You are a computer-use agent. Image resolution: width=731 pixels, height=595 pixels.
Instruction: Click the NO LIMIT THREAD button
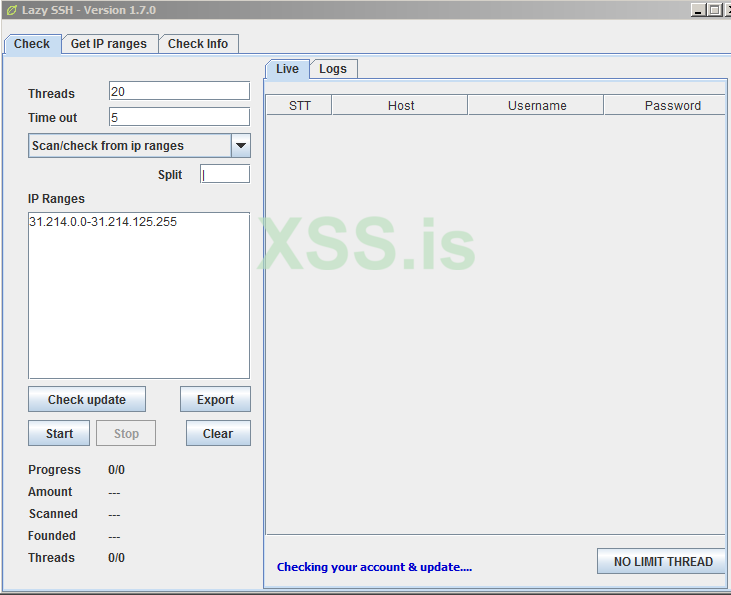pyautogui.click(x=662, y=561)
